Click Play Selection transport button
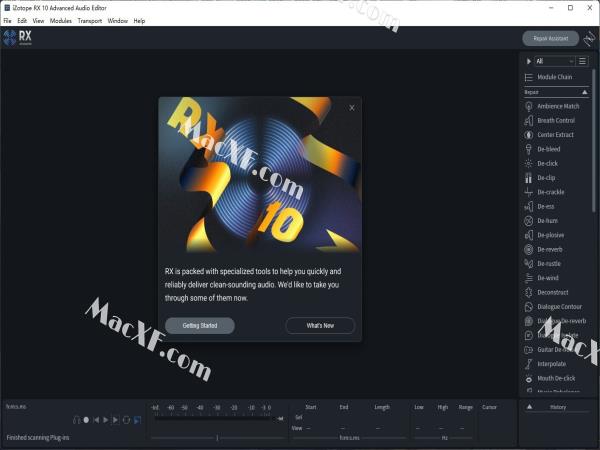600x450 pixels. tap(116, 420)
